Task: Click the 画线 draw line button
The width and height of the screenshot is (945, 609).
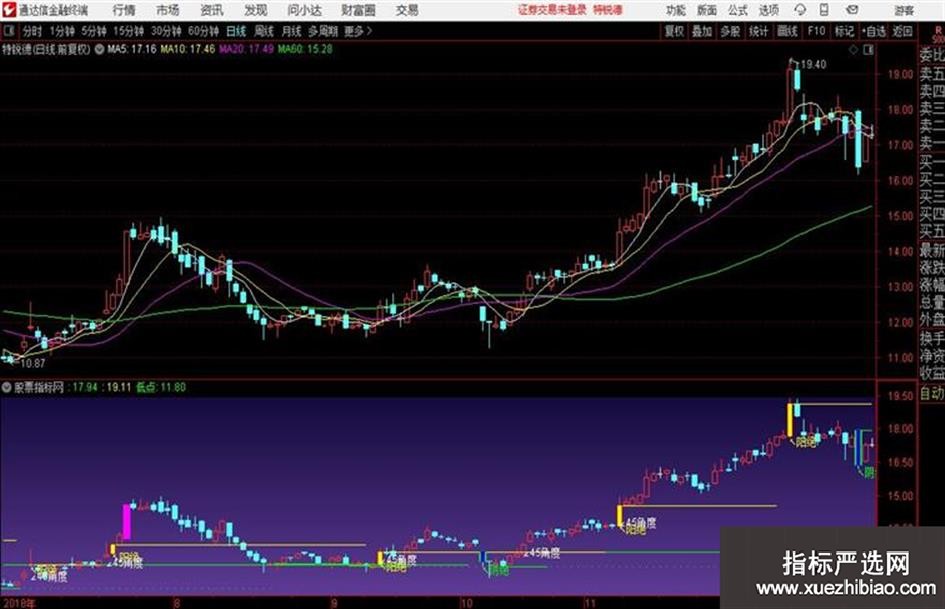Action: [x=787, y=31]
